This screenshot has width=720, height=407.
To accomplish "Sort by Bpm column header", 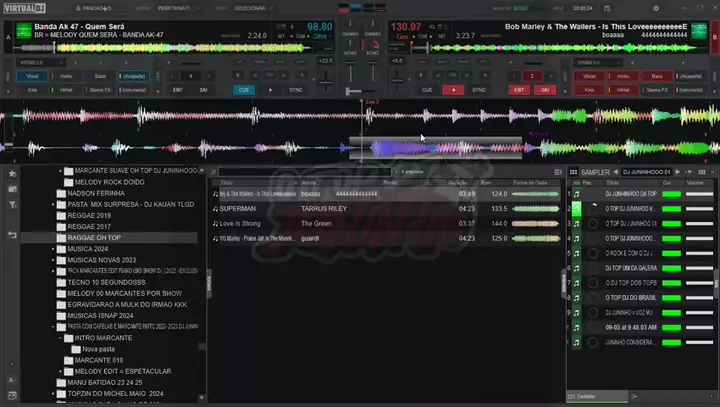I will (x=485, y=183).
